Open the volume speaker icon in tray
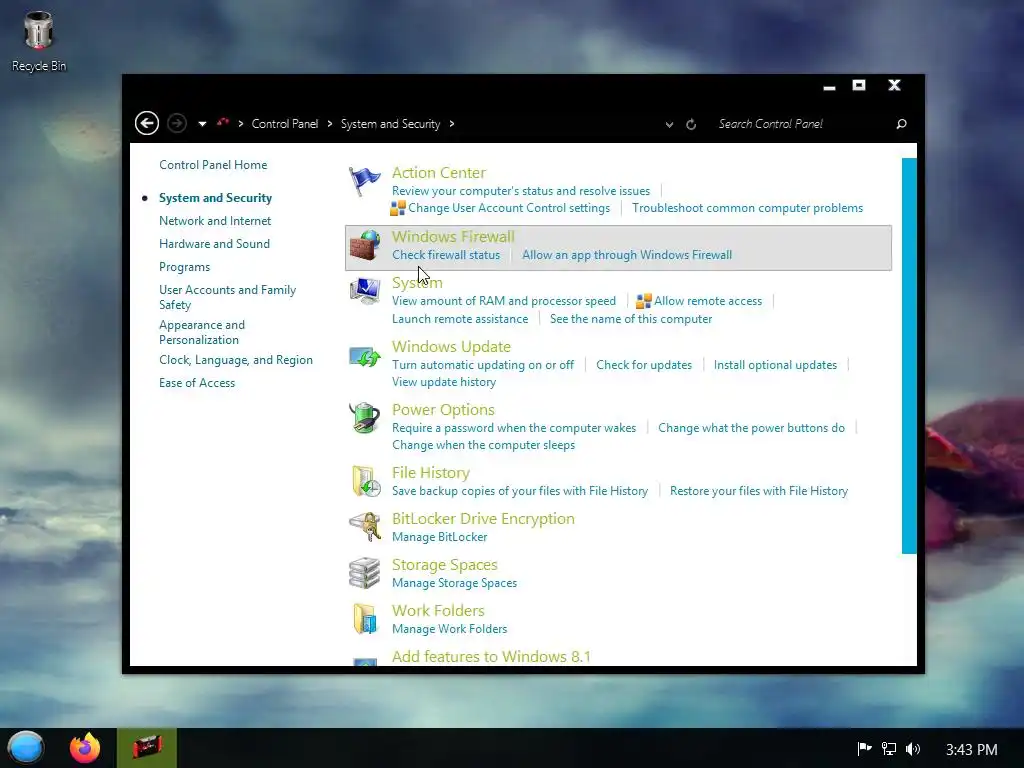This screenshot has width=1024, height=768. click(913, 749)
